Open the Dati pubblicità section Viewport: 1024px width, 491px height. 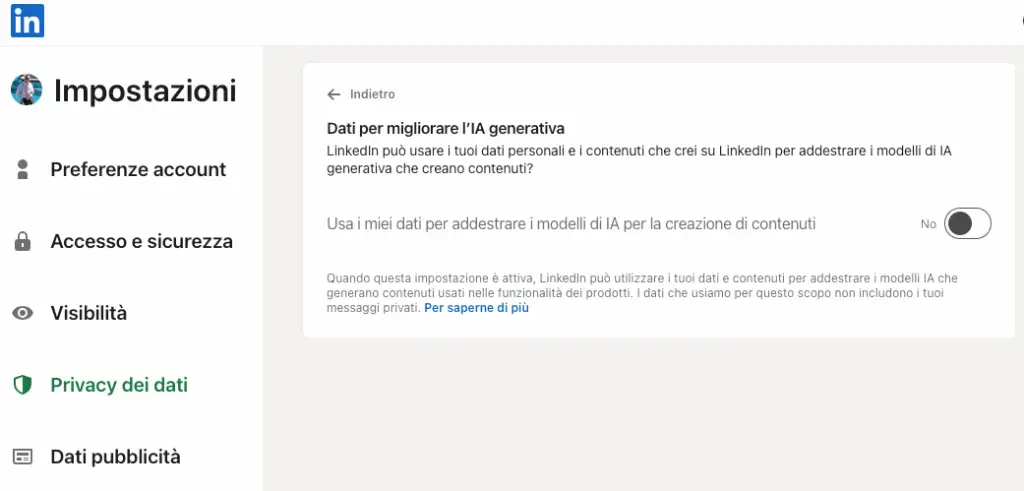pyautogui.click(x=116, y=456)
